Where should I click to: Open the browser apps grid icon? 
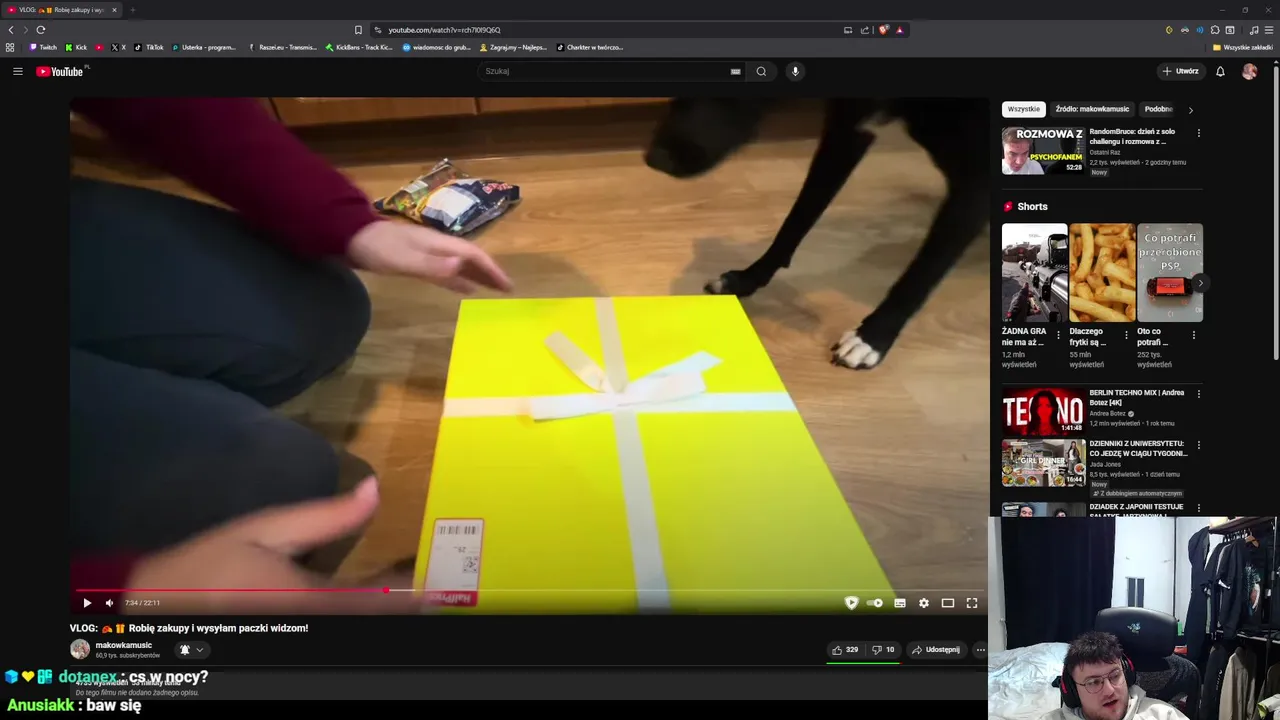click(x=10, y=47)
